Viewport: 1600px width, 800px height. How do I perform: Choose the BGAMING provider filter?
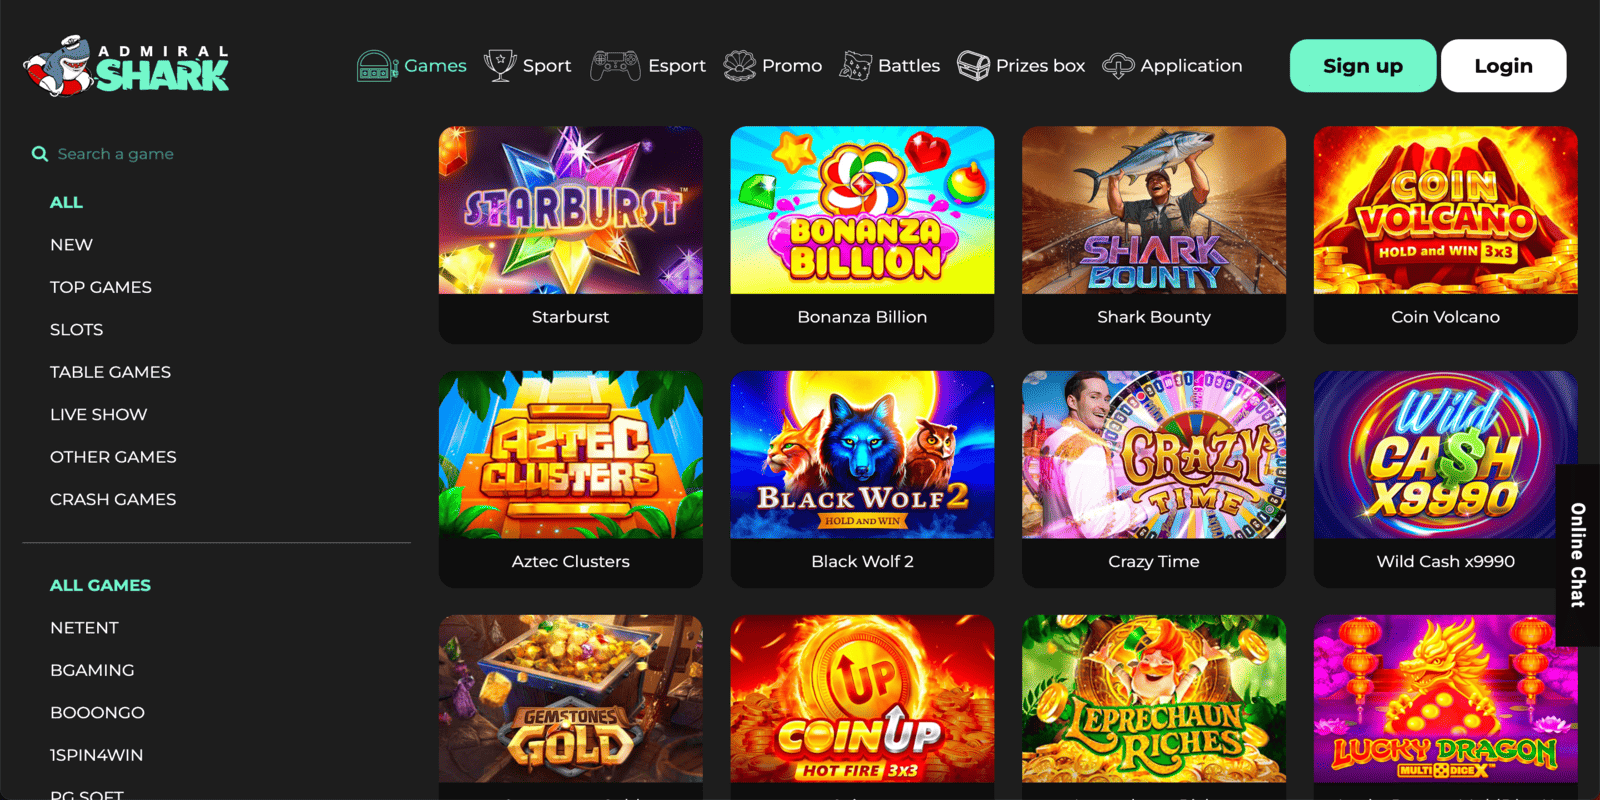pyautogui.click(x=92, y=670)
